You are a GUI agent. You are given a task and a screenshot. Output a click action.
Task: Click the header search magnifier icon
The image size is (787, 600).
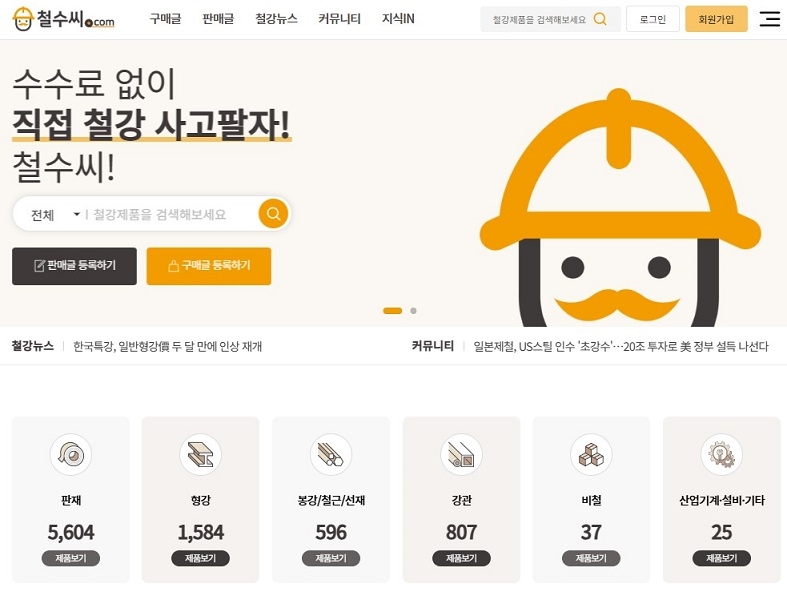point(600,19)
